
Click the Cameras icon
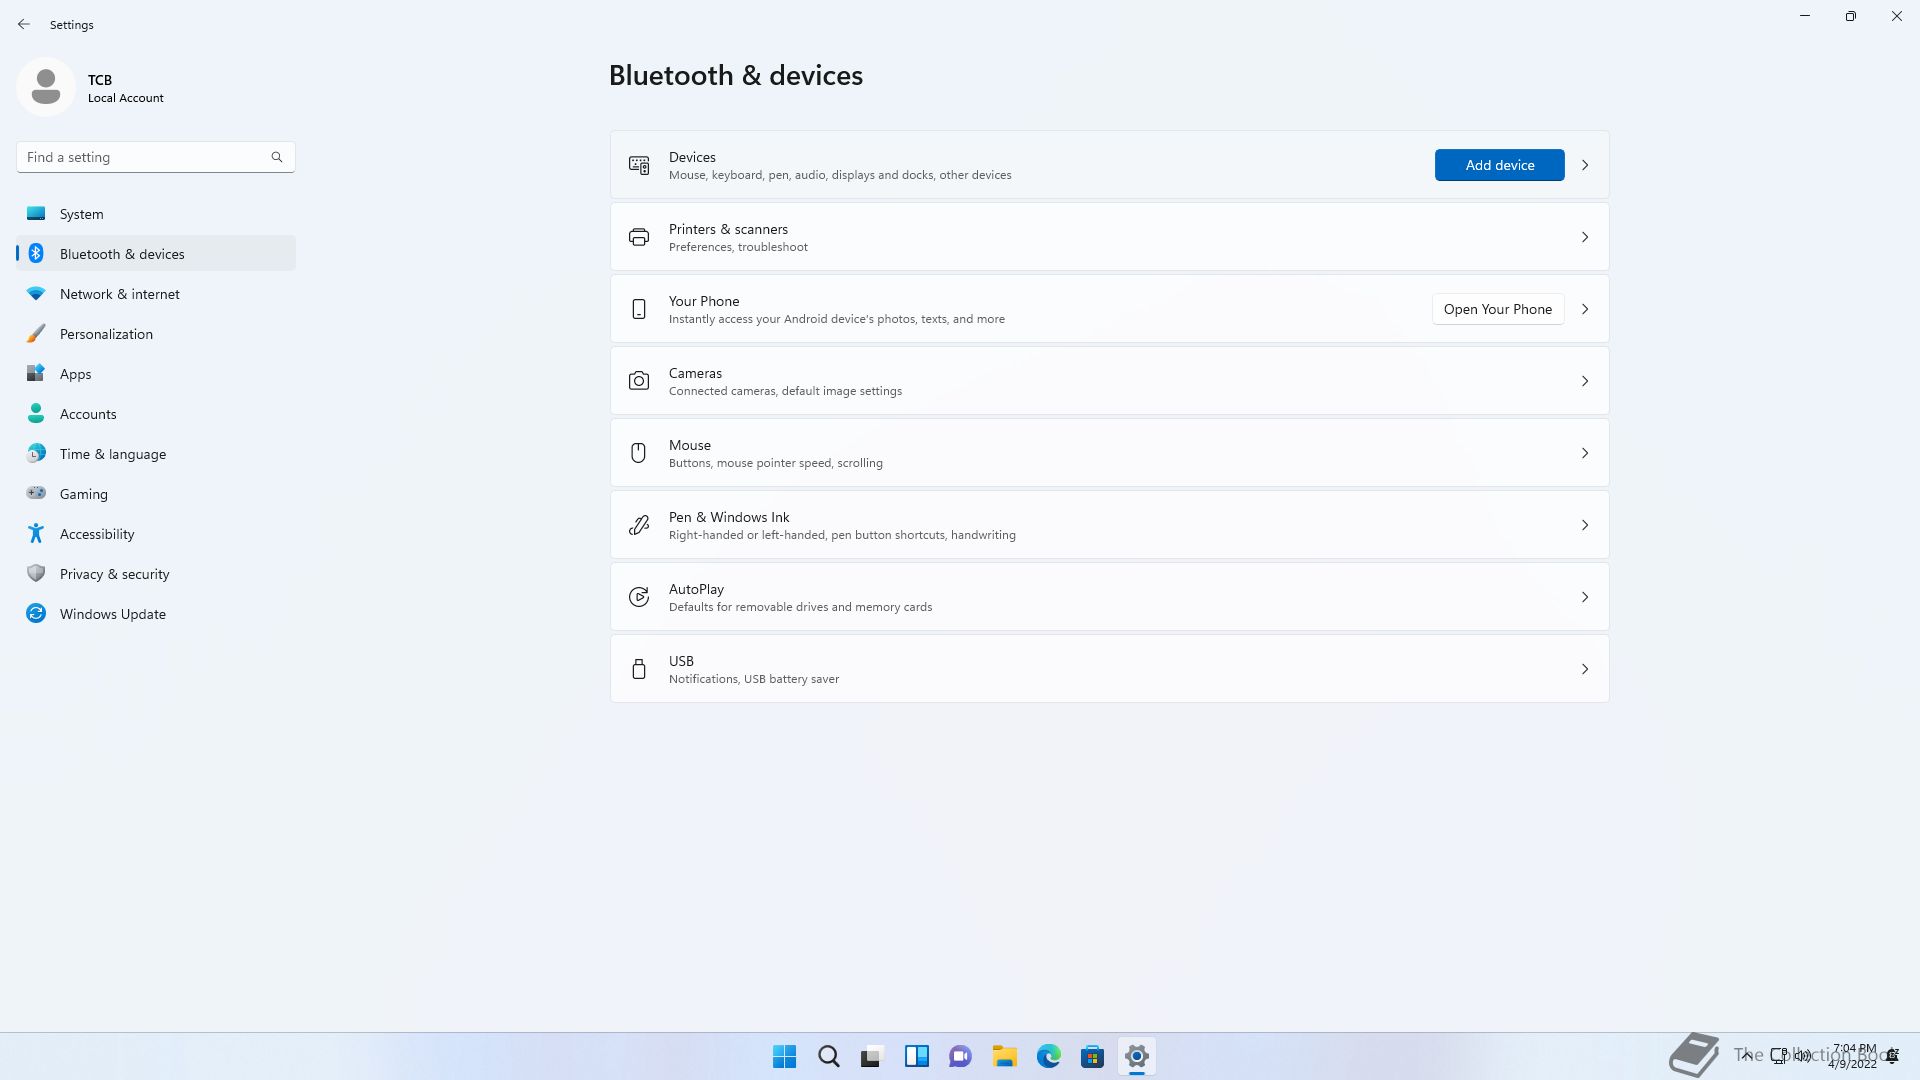point(639,381)
